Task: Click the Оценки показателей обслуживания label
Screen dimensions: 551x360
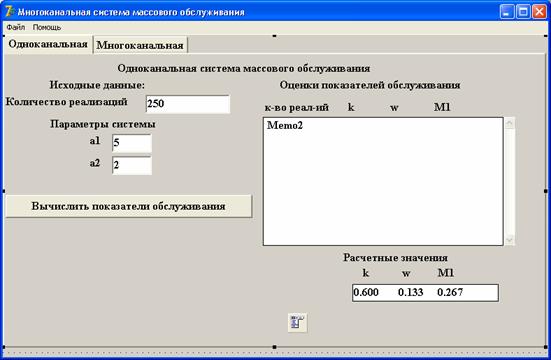Action: point(370,85)
